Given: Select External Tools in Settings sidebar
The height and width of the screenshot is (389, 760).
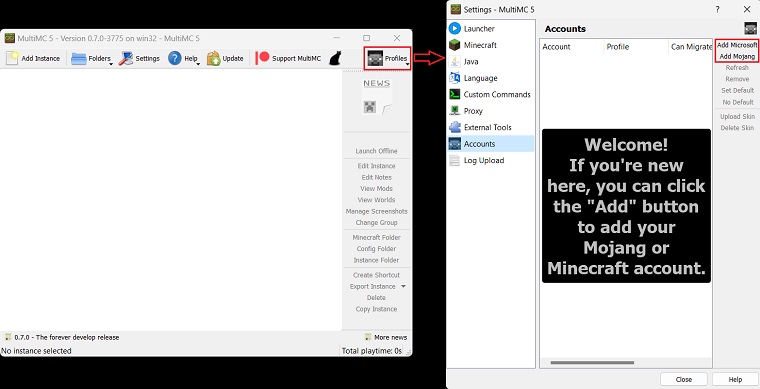Looking at the screenshot, I should 491,127.
